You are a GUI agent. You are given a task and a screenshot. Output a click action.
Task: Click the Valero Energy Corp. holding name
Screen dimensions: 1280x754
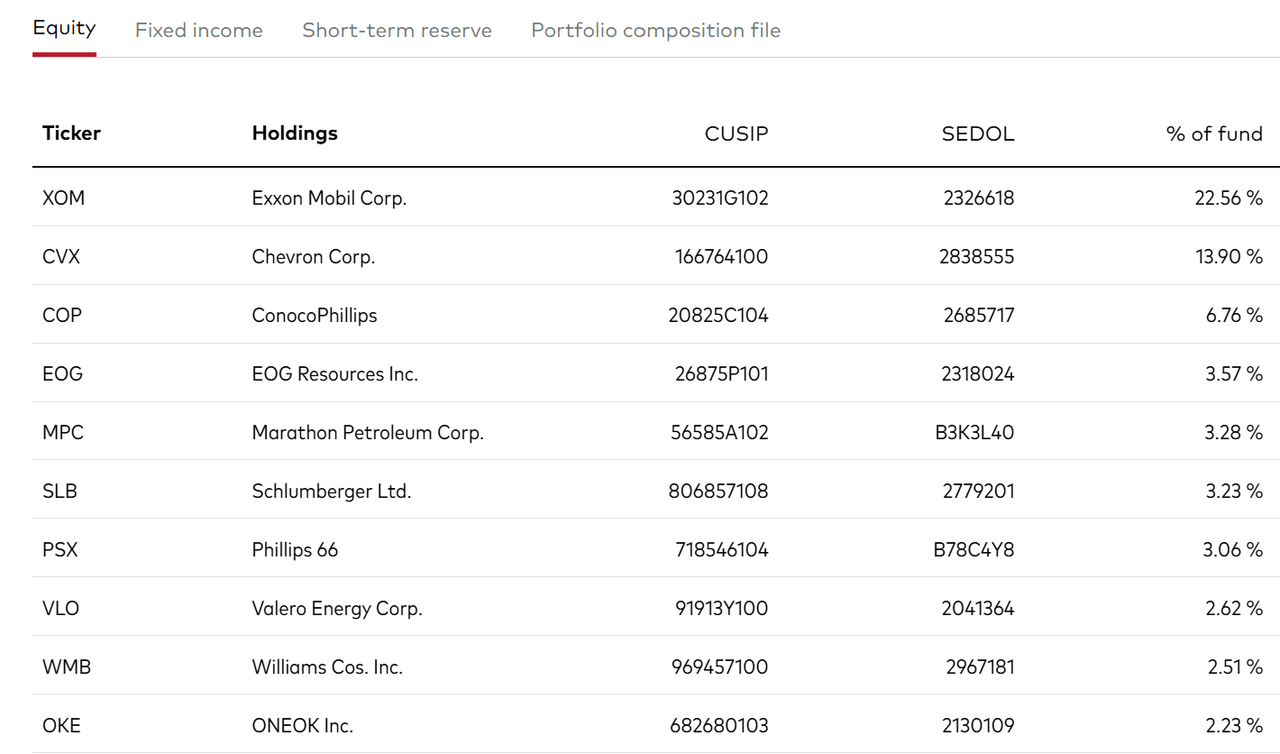pos(337,608)
